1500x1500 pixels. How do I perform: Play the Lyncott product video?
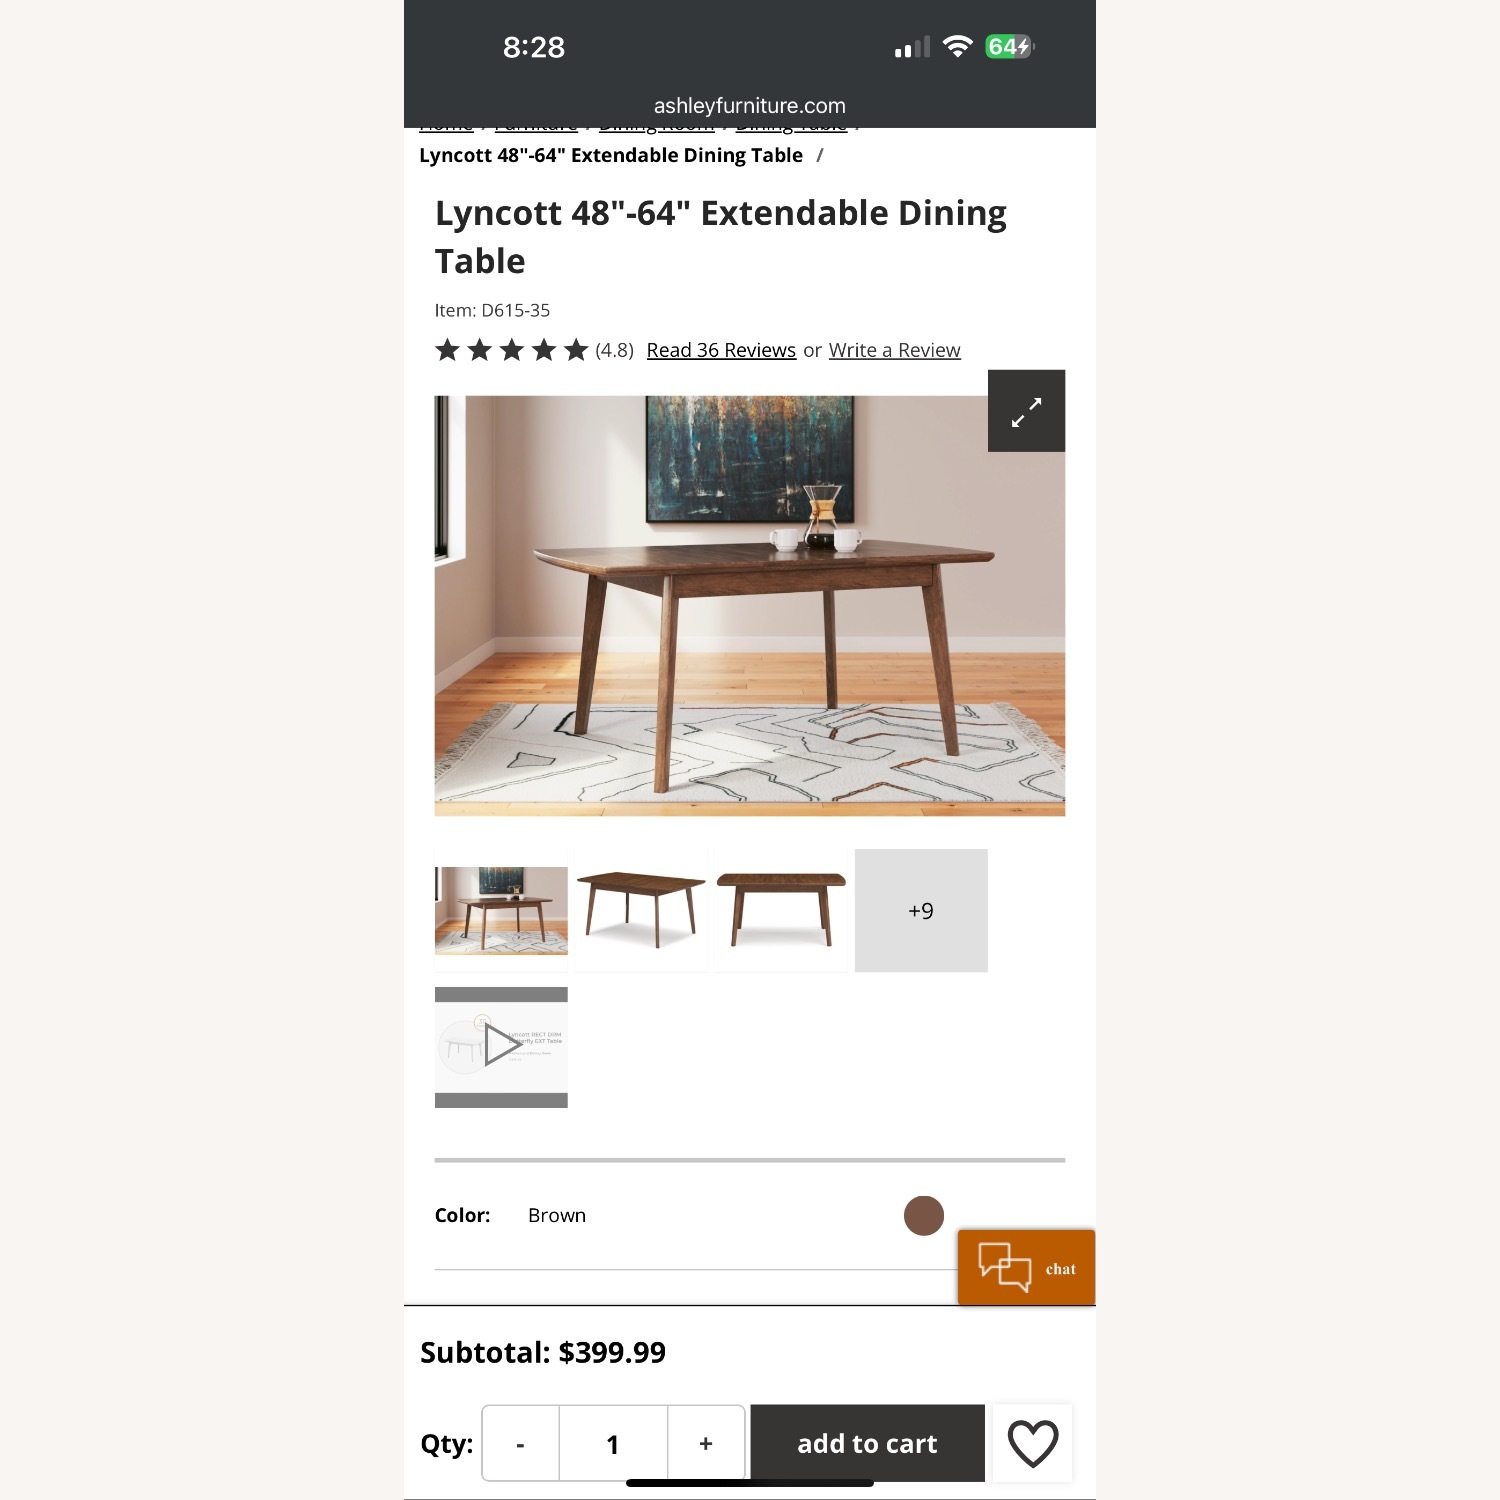pyautogui.click(x=501, y=1047)
